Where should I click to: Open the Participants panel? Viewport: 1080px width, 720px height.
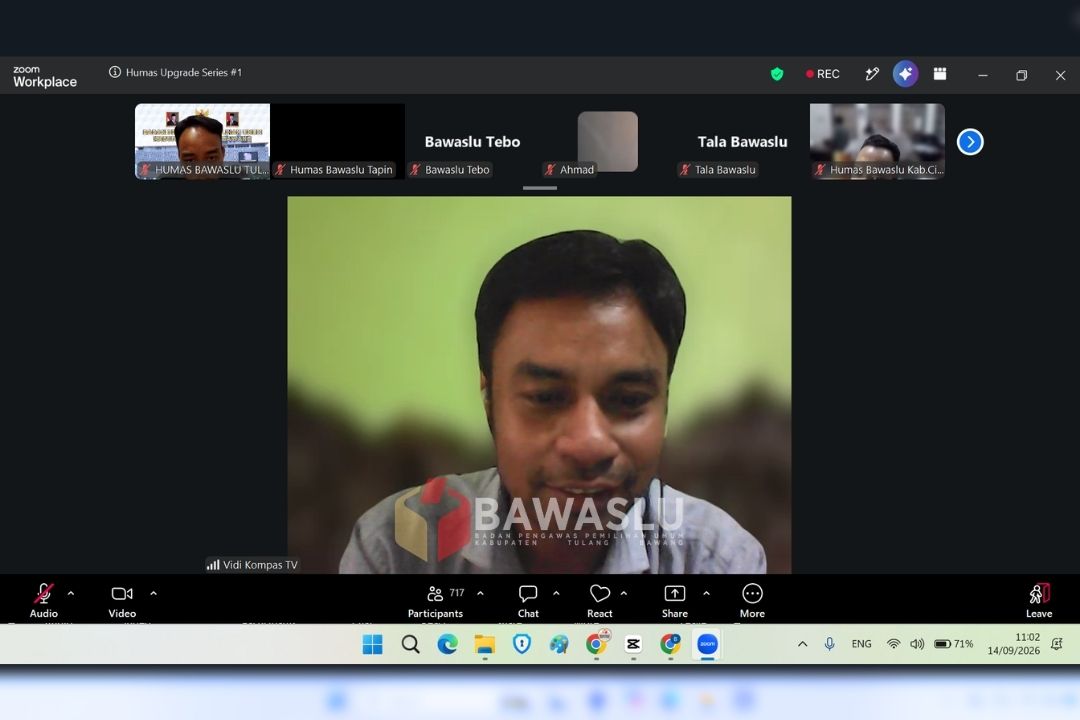tap(435, 600)
